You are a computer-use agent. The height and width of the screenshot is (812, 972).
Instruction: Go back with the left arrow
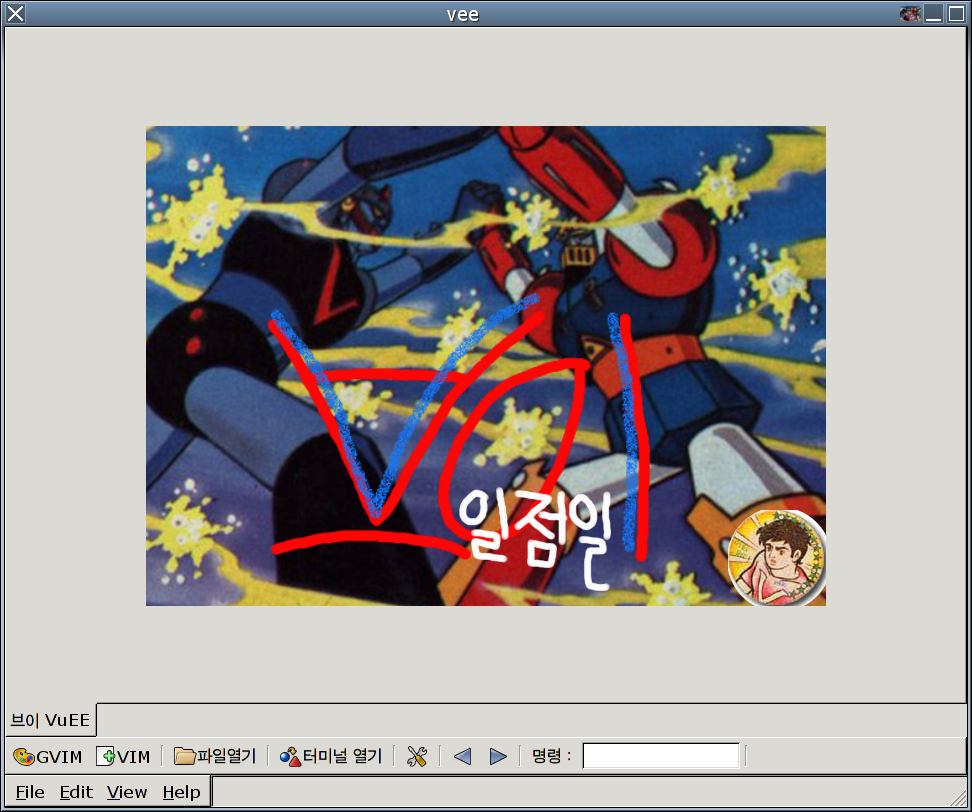click(x=462, y=756)
